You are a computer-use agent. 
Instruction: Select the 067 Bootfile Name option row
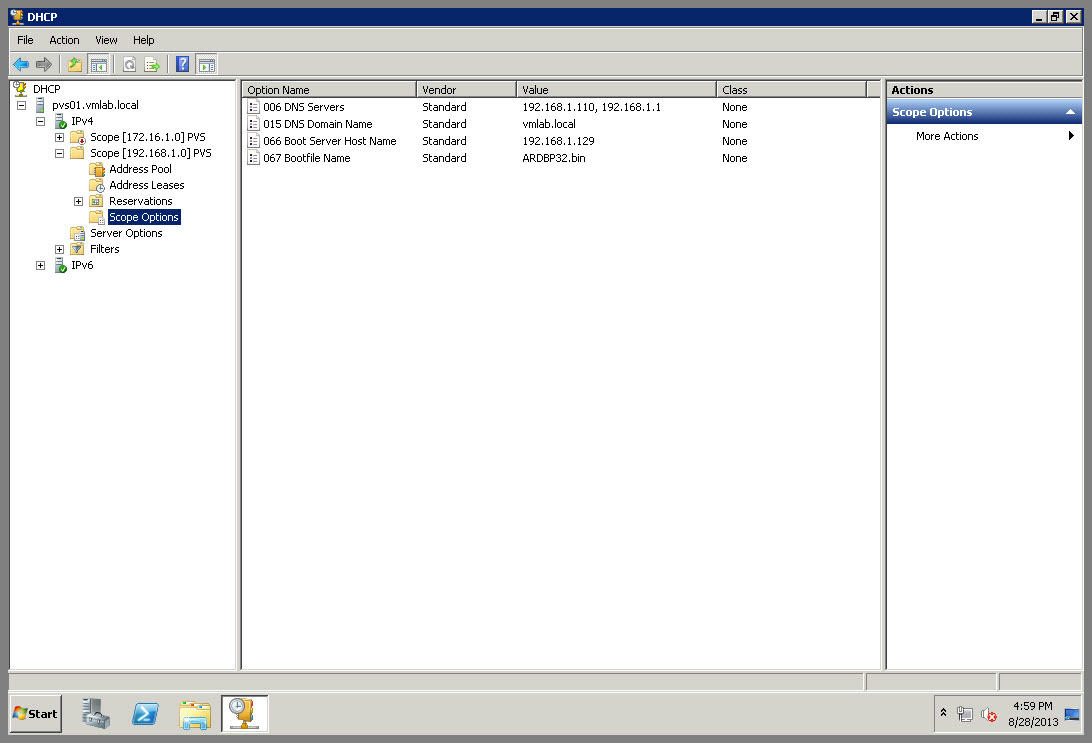306,158
